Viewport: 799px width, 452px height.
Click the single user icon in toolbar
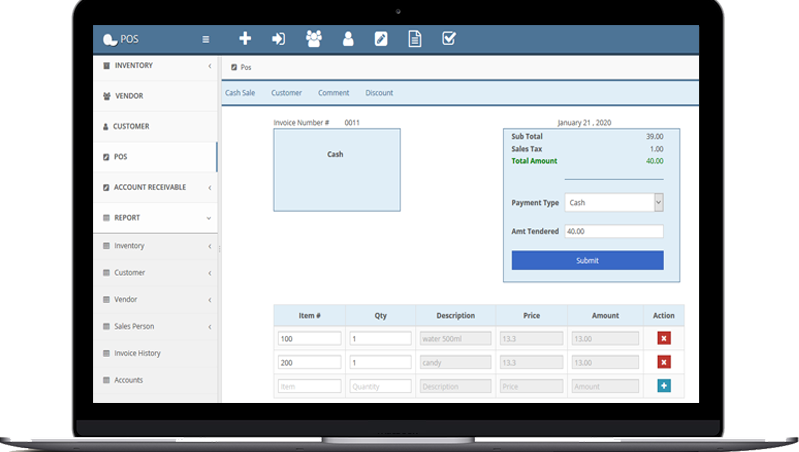click(x=348, y=39)
